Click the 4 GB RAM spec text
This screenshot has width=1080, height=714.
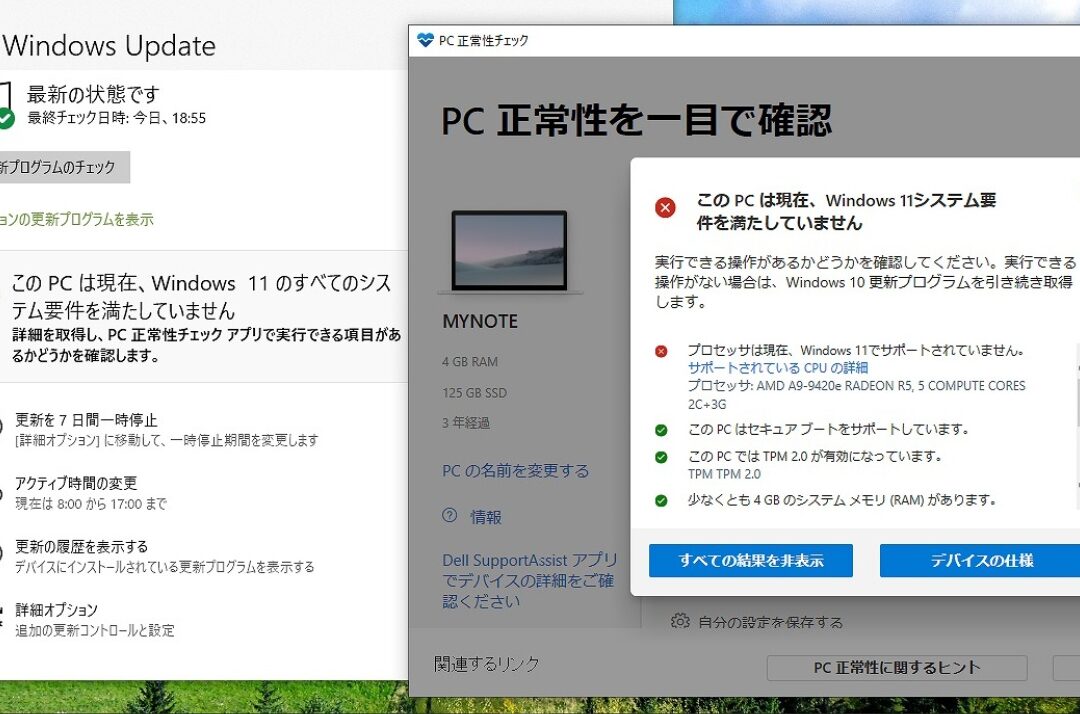470,361
